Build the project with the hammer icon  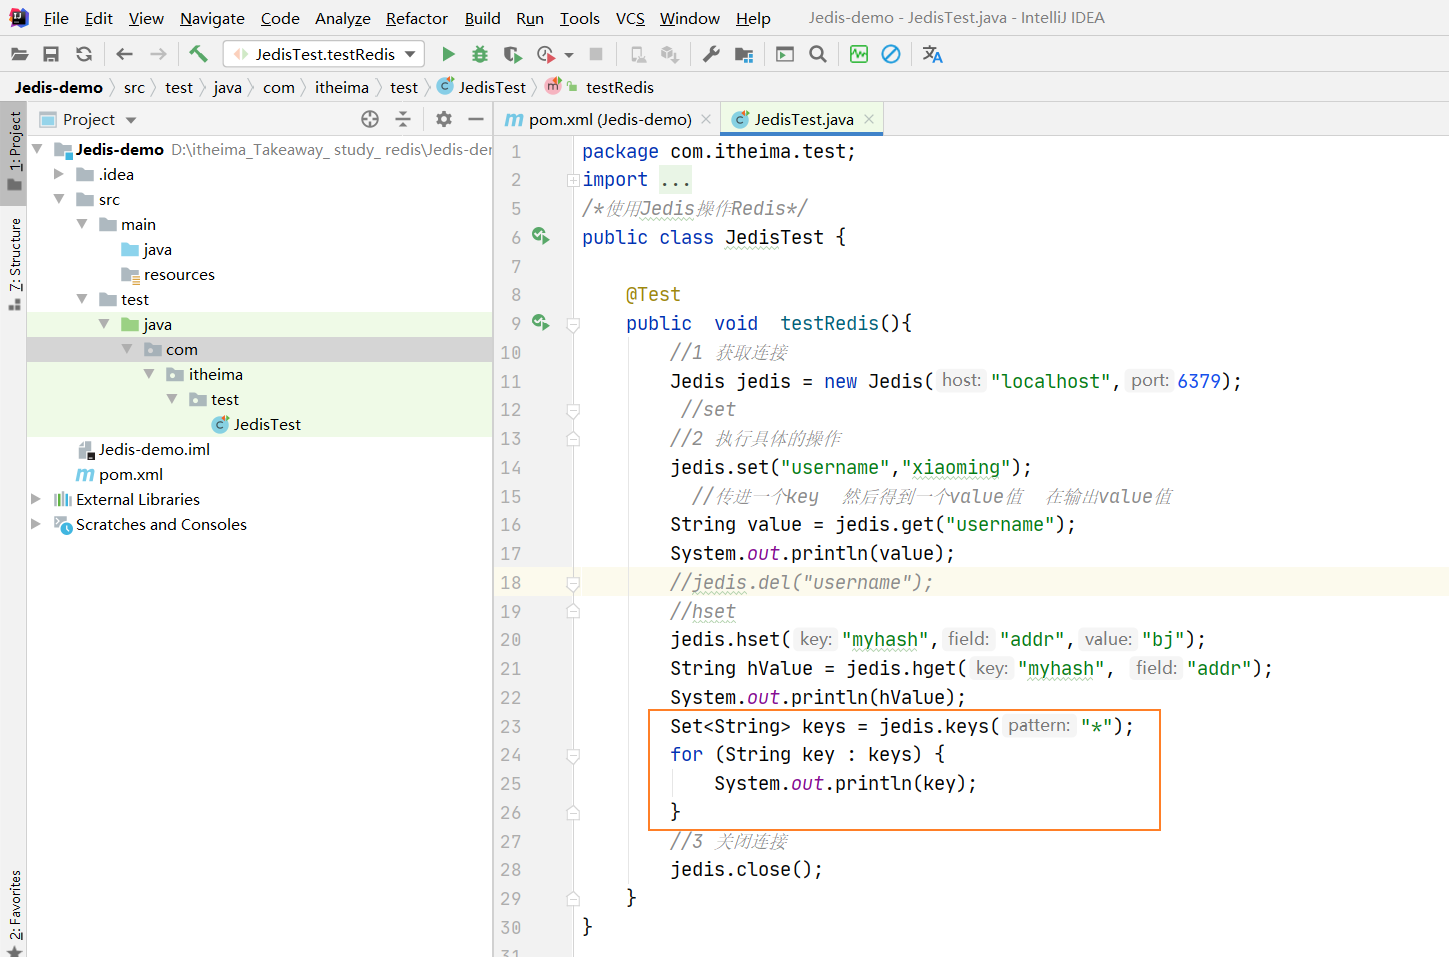pos(198,54)
